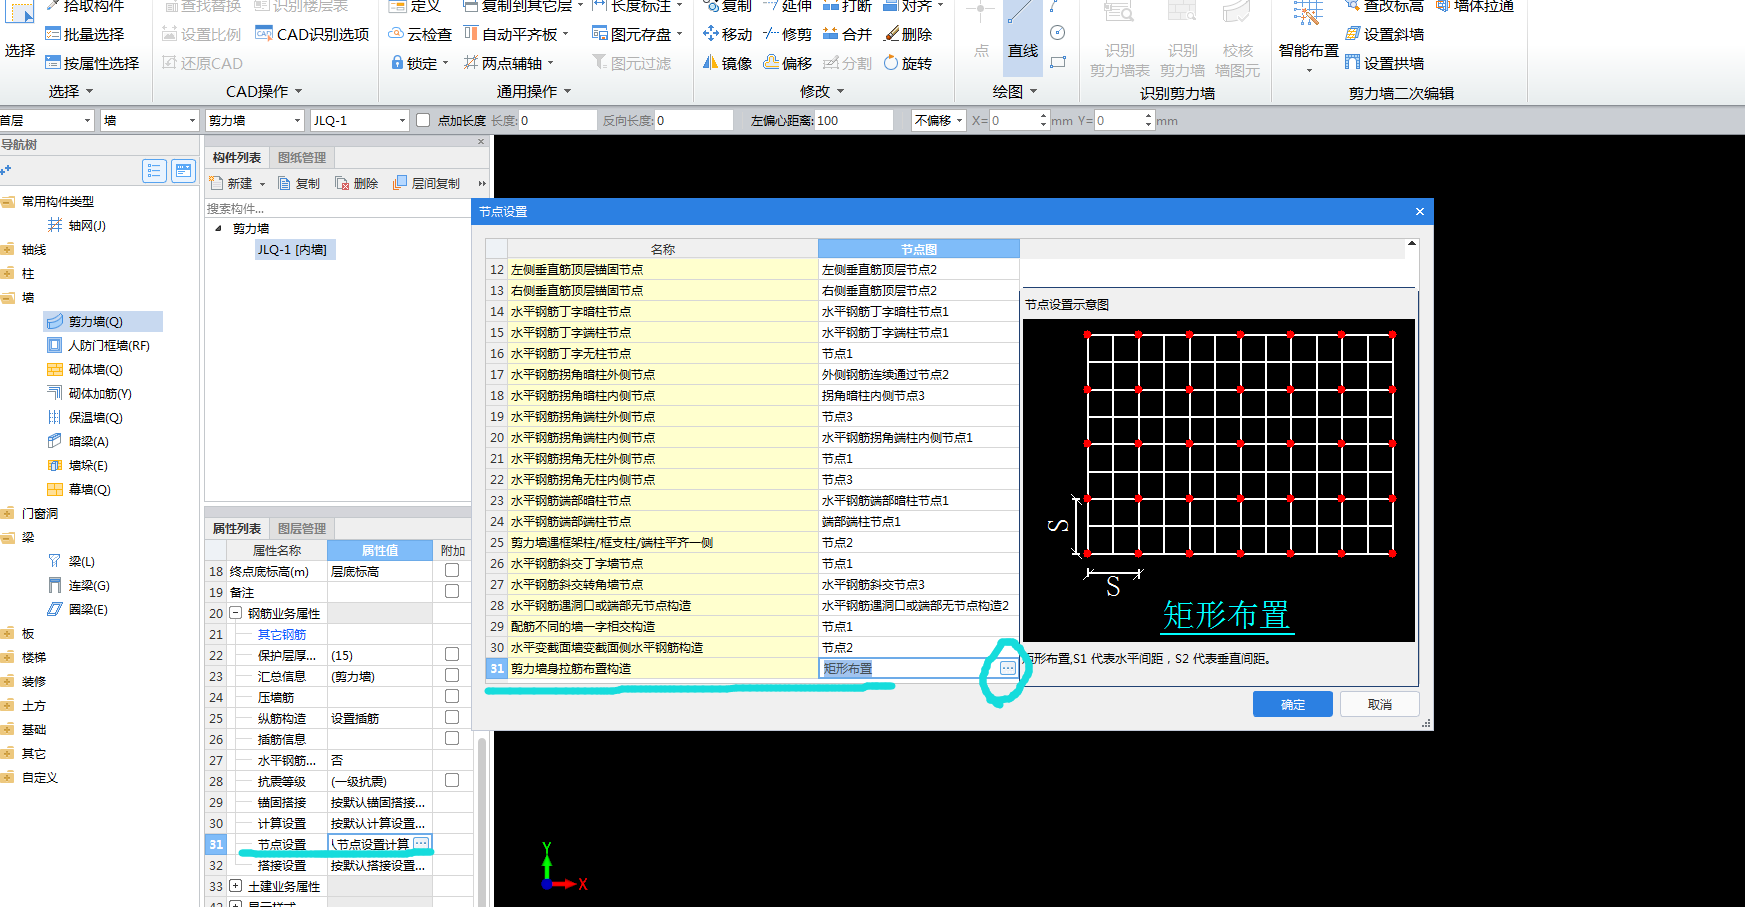This screenshot has width=1745, height=907.
Task: Activate the 移动 move tool
Action: 727,34
